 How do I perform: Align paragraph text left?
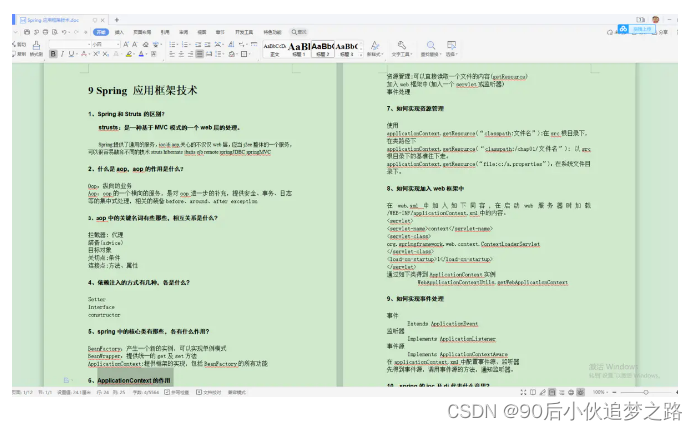click(172, 54)
